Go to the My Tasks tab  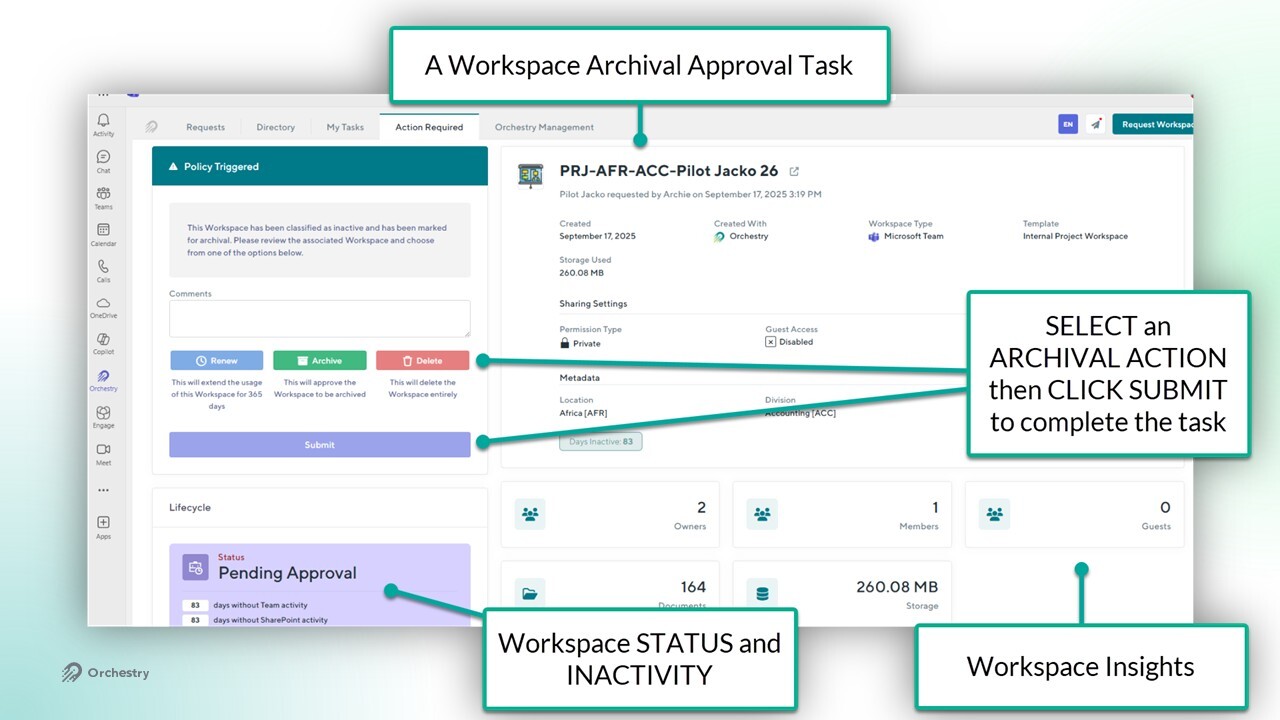point(345,127)
